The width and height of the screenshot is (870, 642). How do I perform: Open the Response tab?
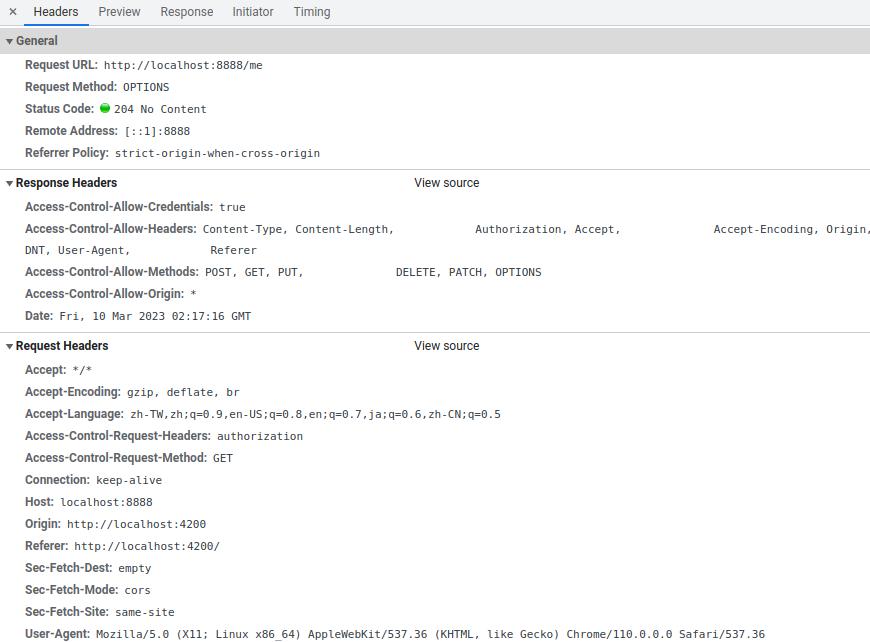(187, 12)
